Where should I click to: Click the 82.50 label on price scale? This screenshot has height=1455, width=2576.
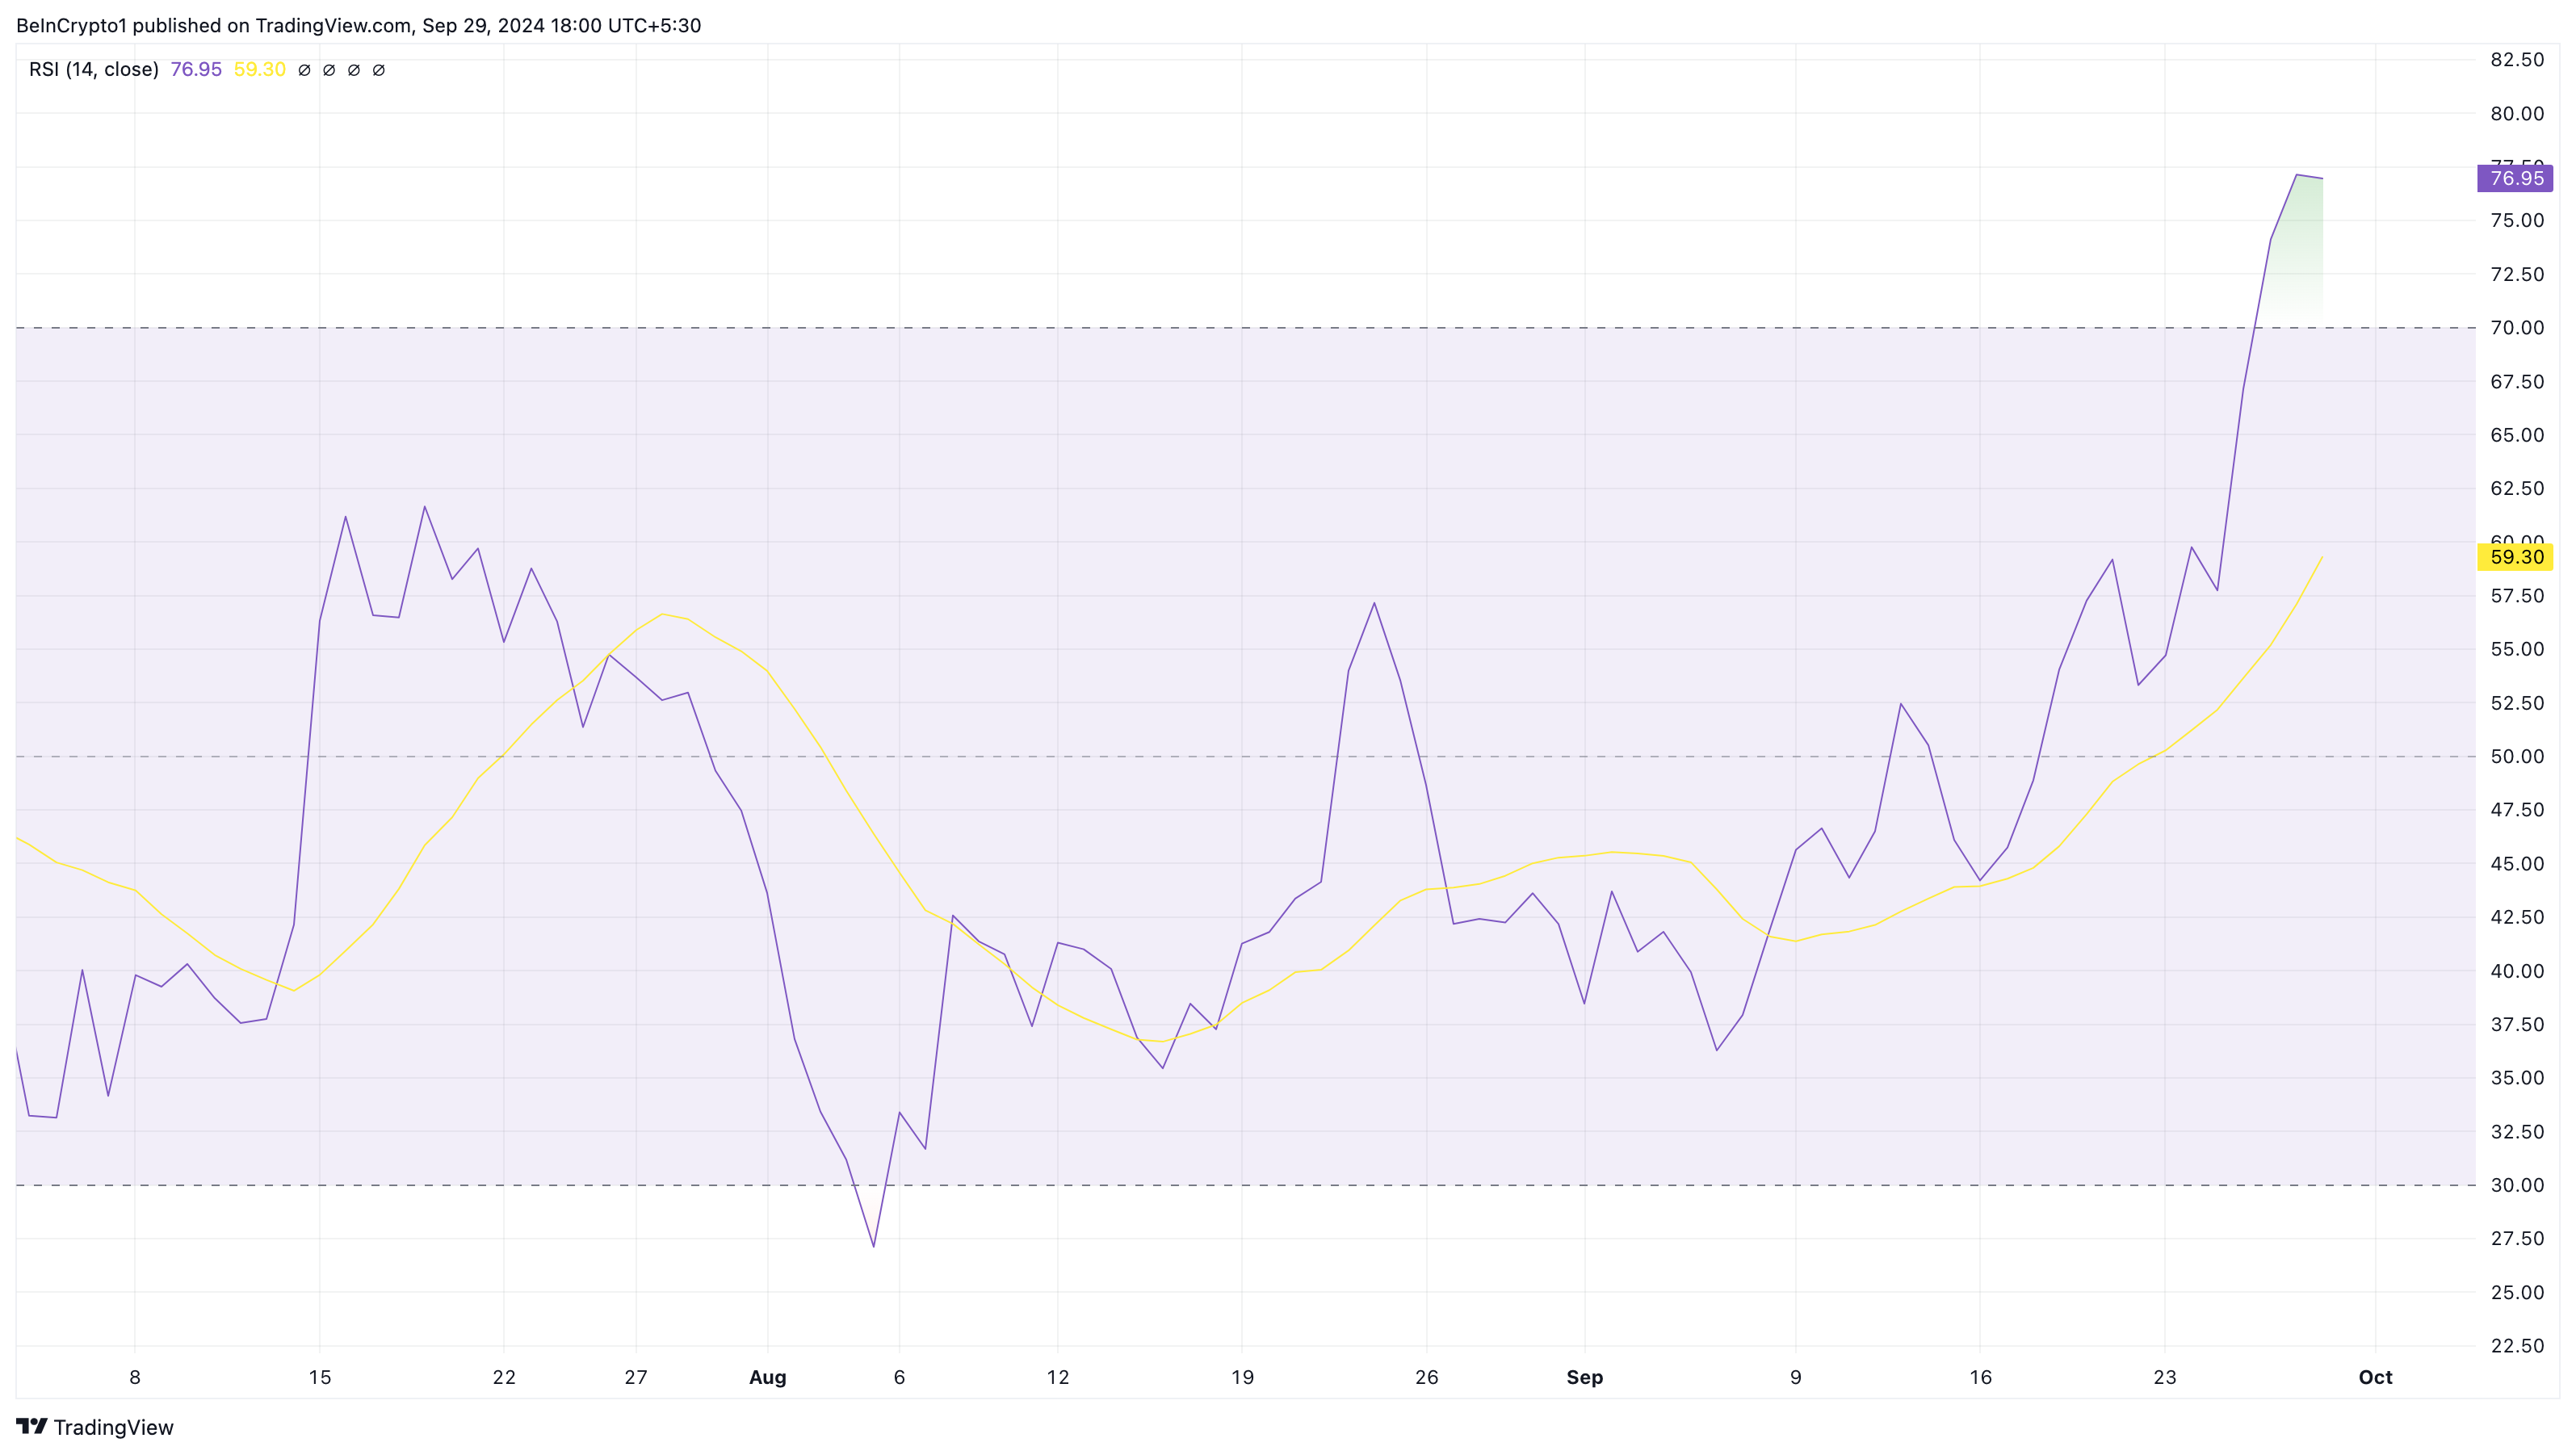[x=2516, y=60]
